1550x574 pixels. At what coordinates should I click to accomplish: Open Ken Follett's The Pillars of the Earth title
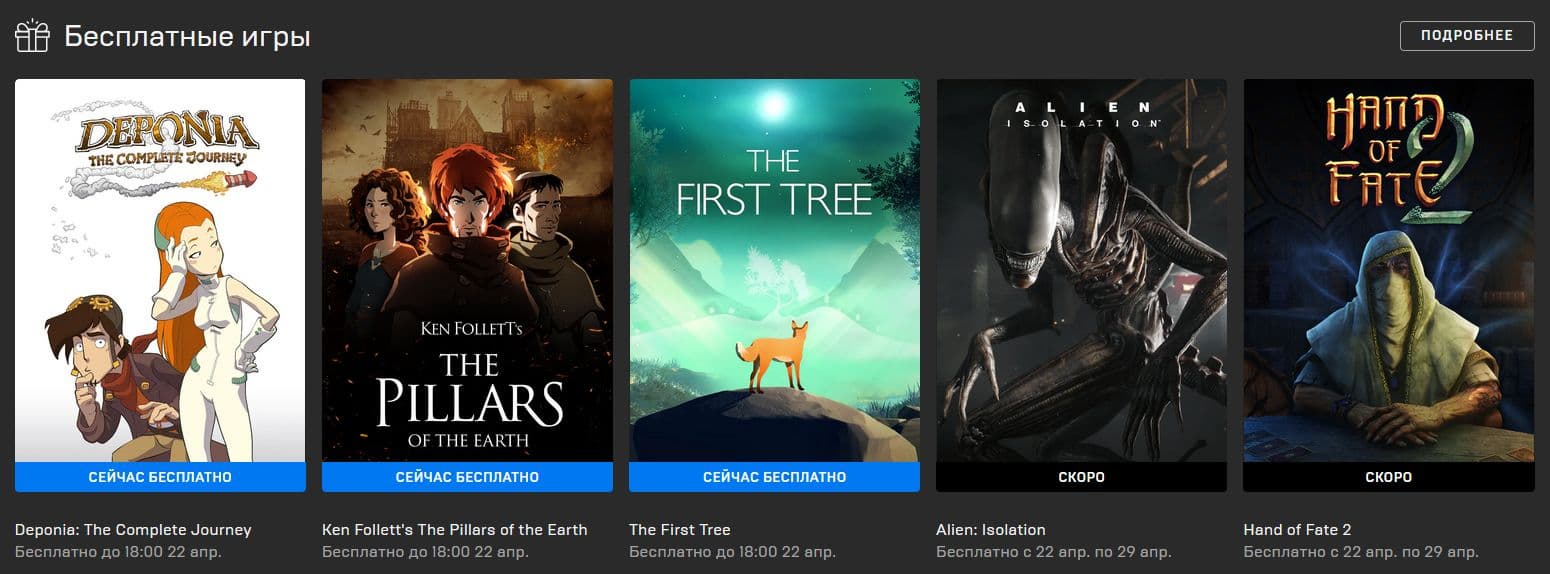coord(455,530)
